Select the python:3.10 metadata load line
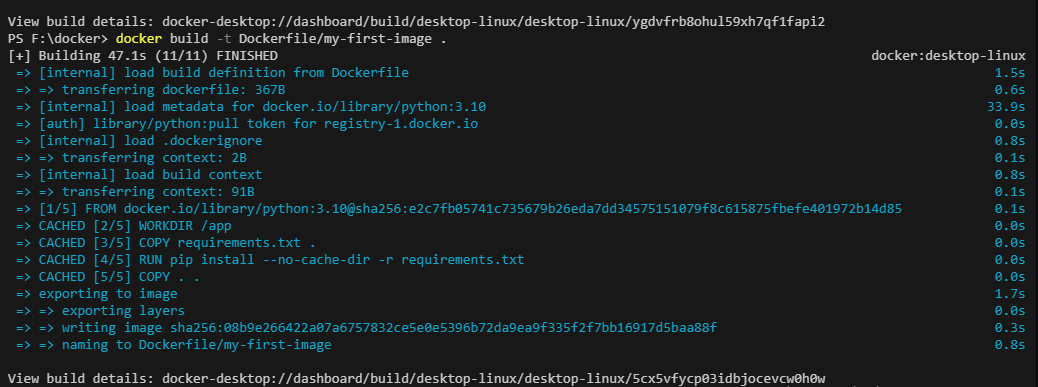 (255, 107)
